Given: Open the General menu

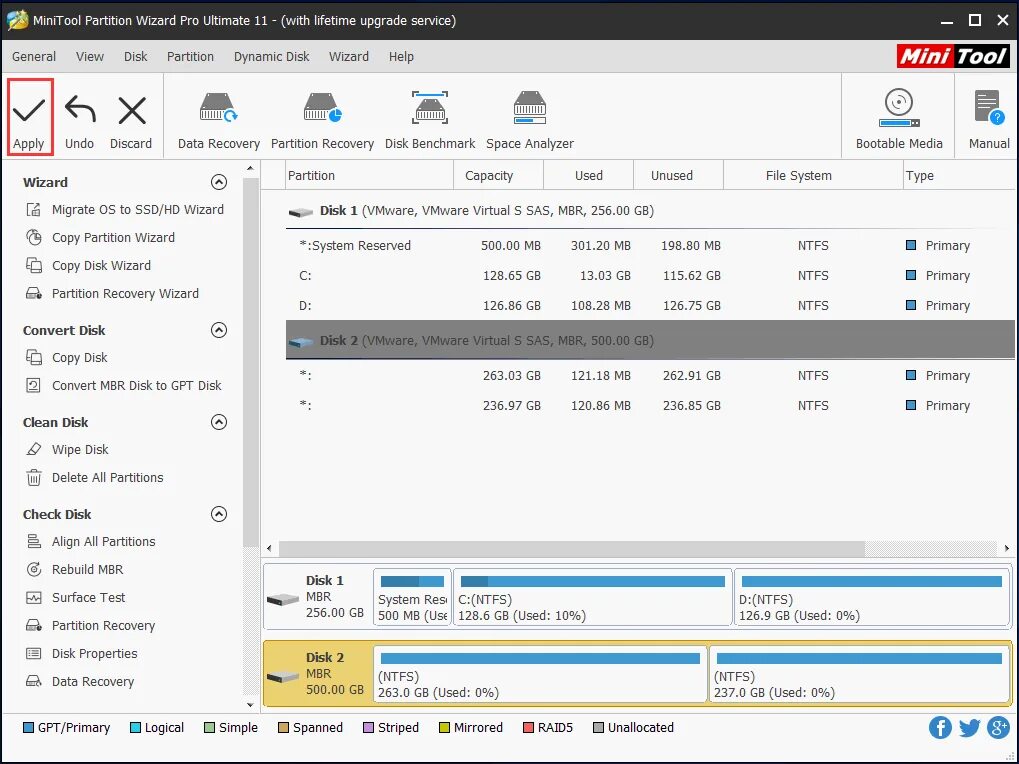Looking at the screenshot, I should (x=34, y=57).
